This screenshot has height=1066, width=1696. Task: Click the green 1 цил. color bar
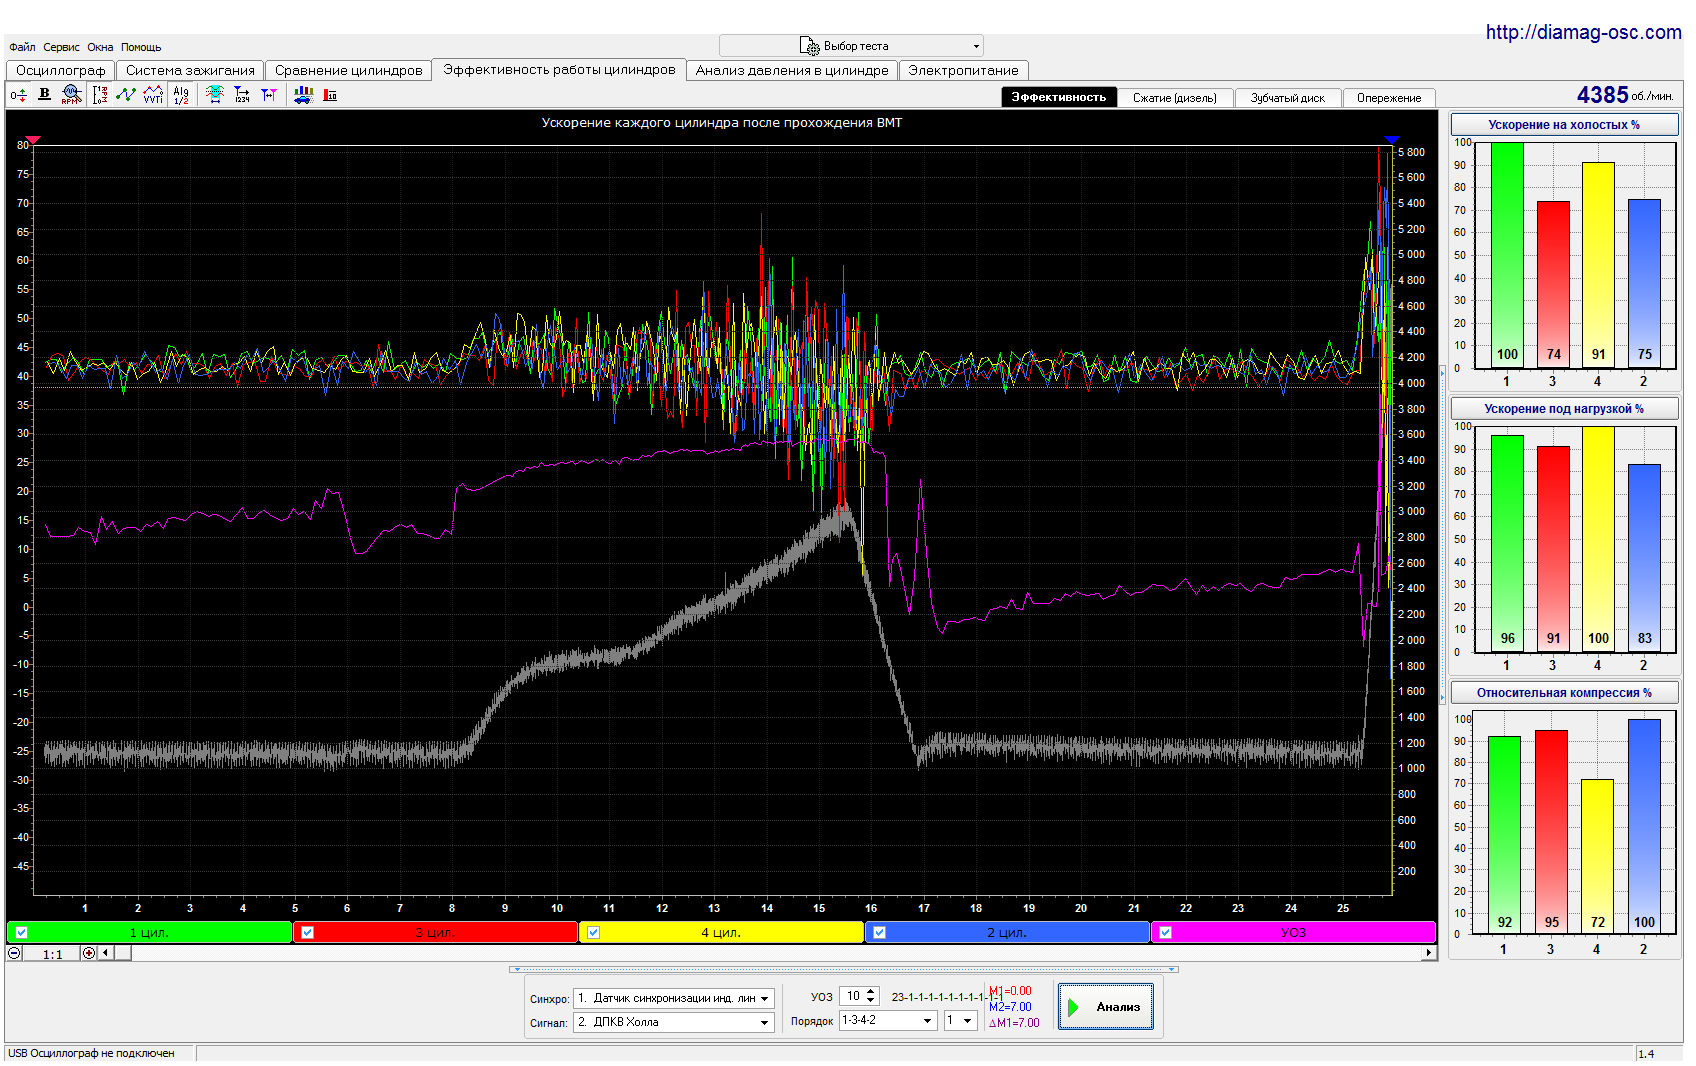click(149, 932)
